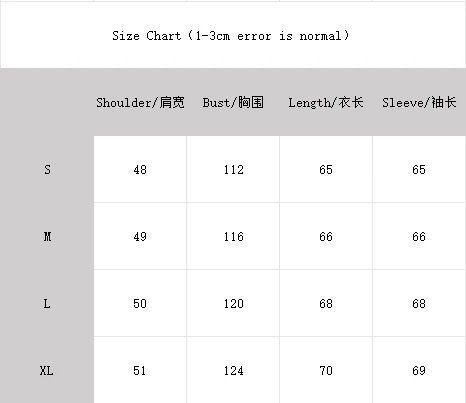Screen dimensions: 466x403
Task: Click the XL size row label
Action: (x=46, y=370)
